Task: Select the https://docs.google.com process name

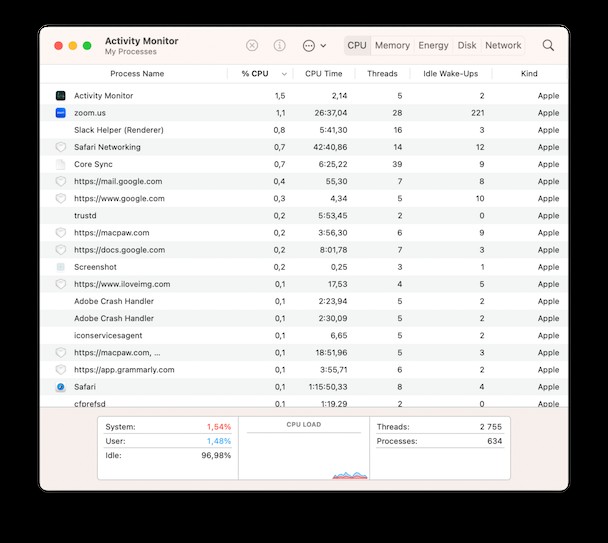Action: tap(119, 250)
